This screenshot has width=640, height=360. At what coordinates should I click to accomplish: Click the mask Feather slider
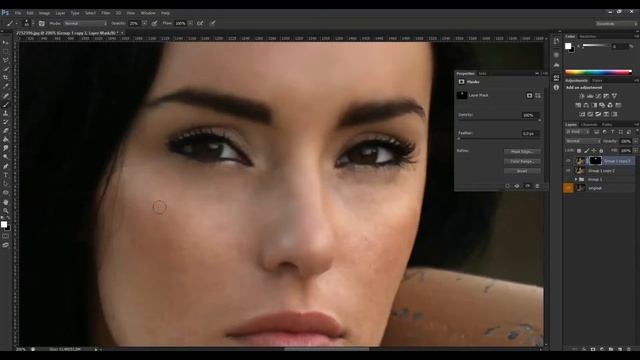500,139
